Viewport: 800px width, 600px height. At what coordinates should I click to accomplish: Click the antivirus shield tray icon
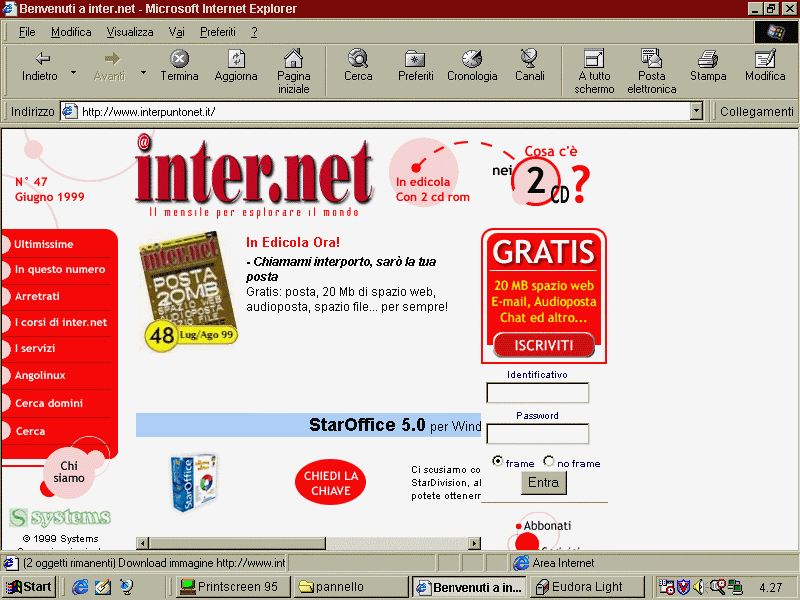(683, 587)
